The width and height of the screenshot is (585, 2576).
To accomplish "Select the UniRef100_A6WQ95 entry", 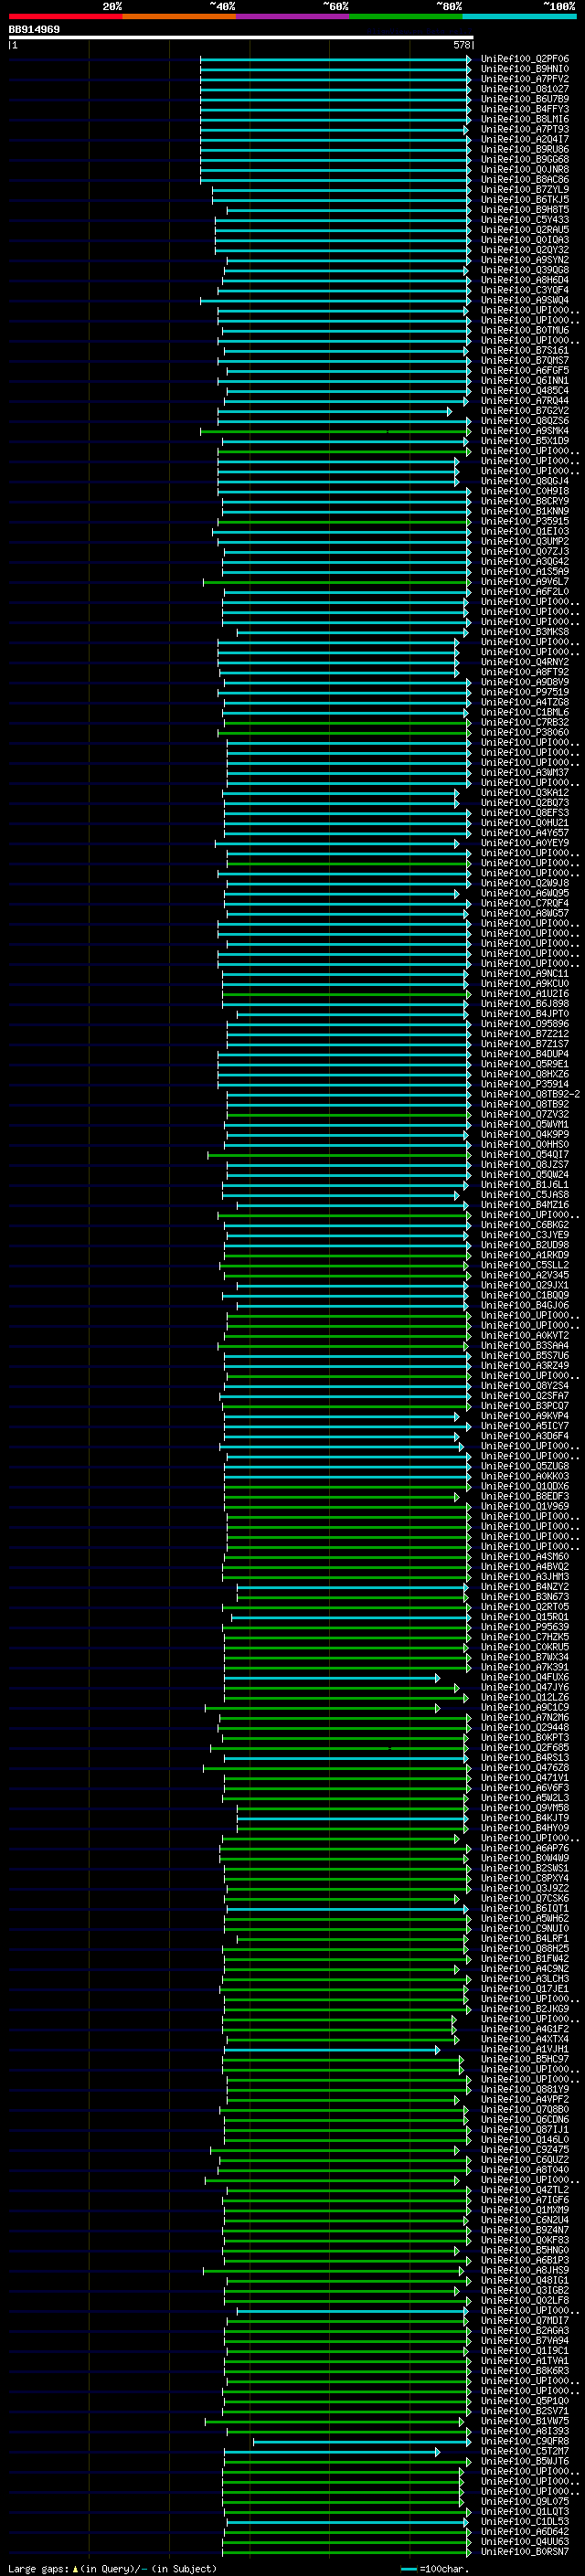I will click(525, 893).
